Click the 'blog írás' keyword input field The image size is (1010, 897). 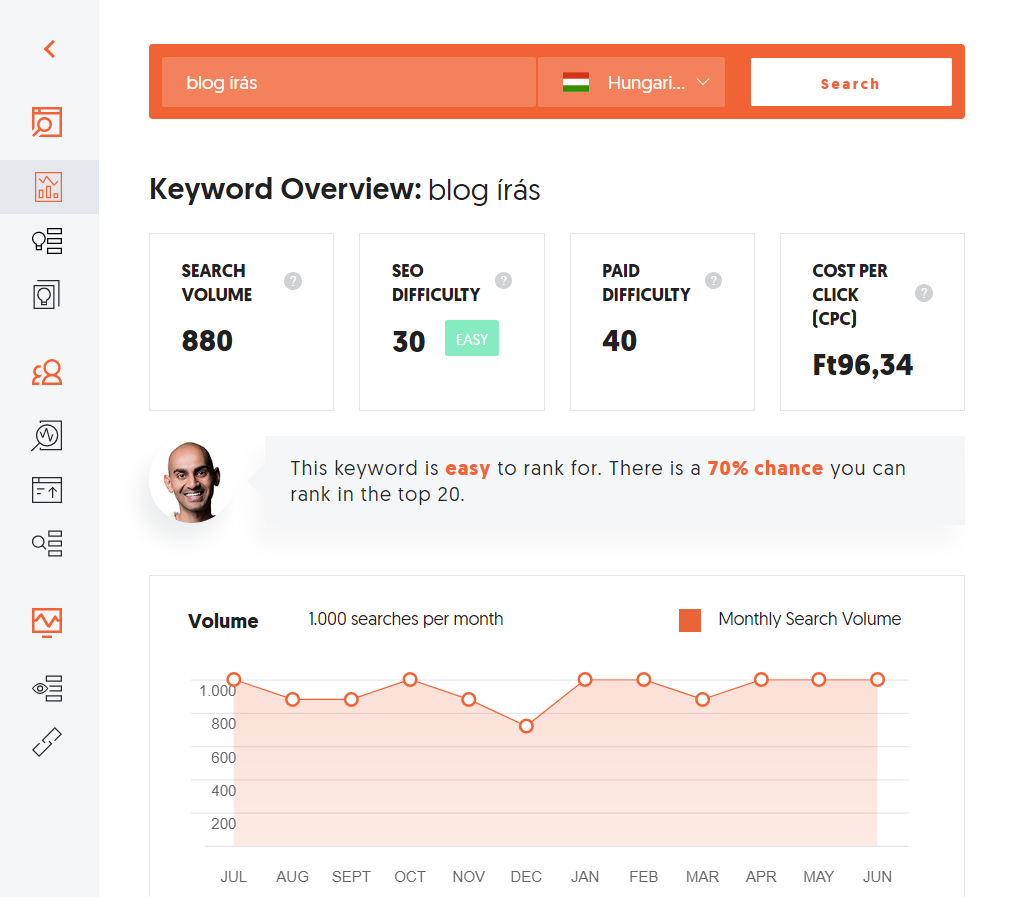[x=348, y=83]
